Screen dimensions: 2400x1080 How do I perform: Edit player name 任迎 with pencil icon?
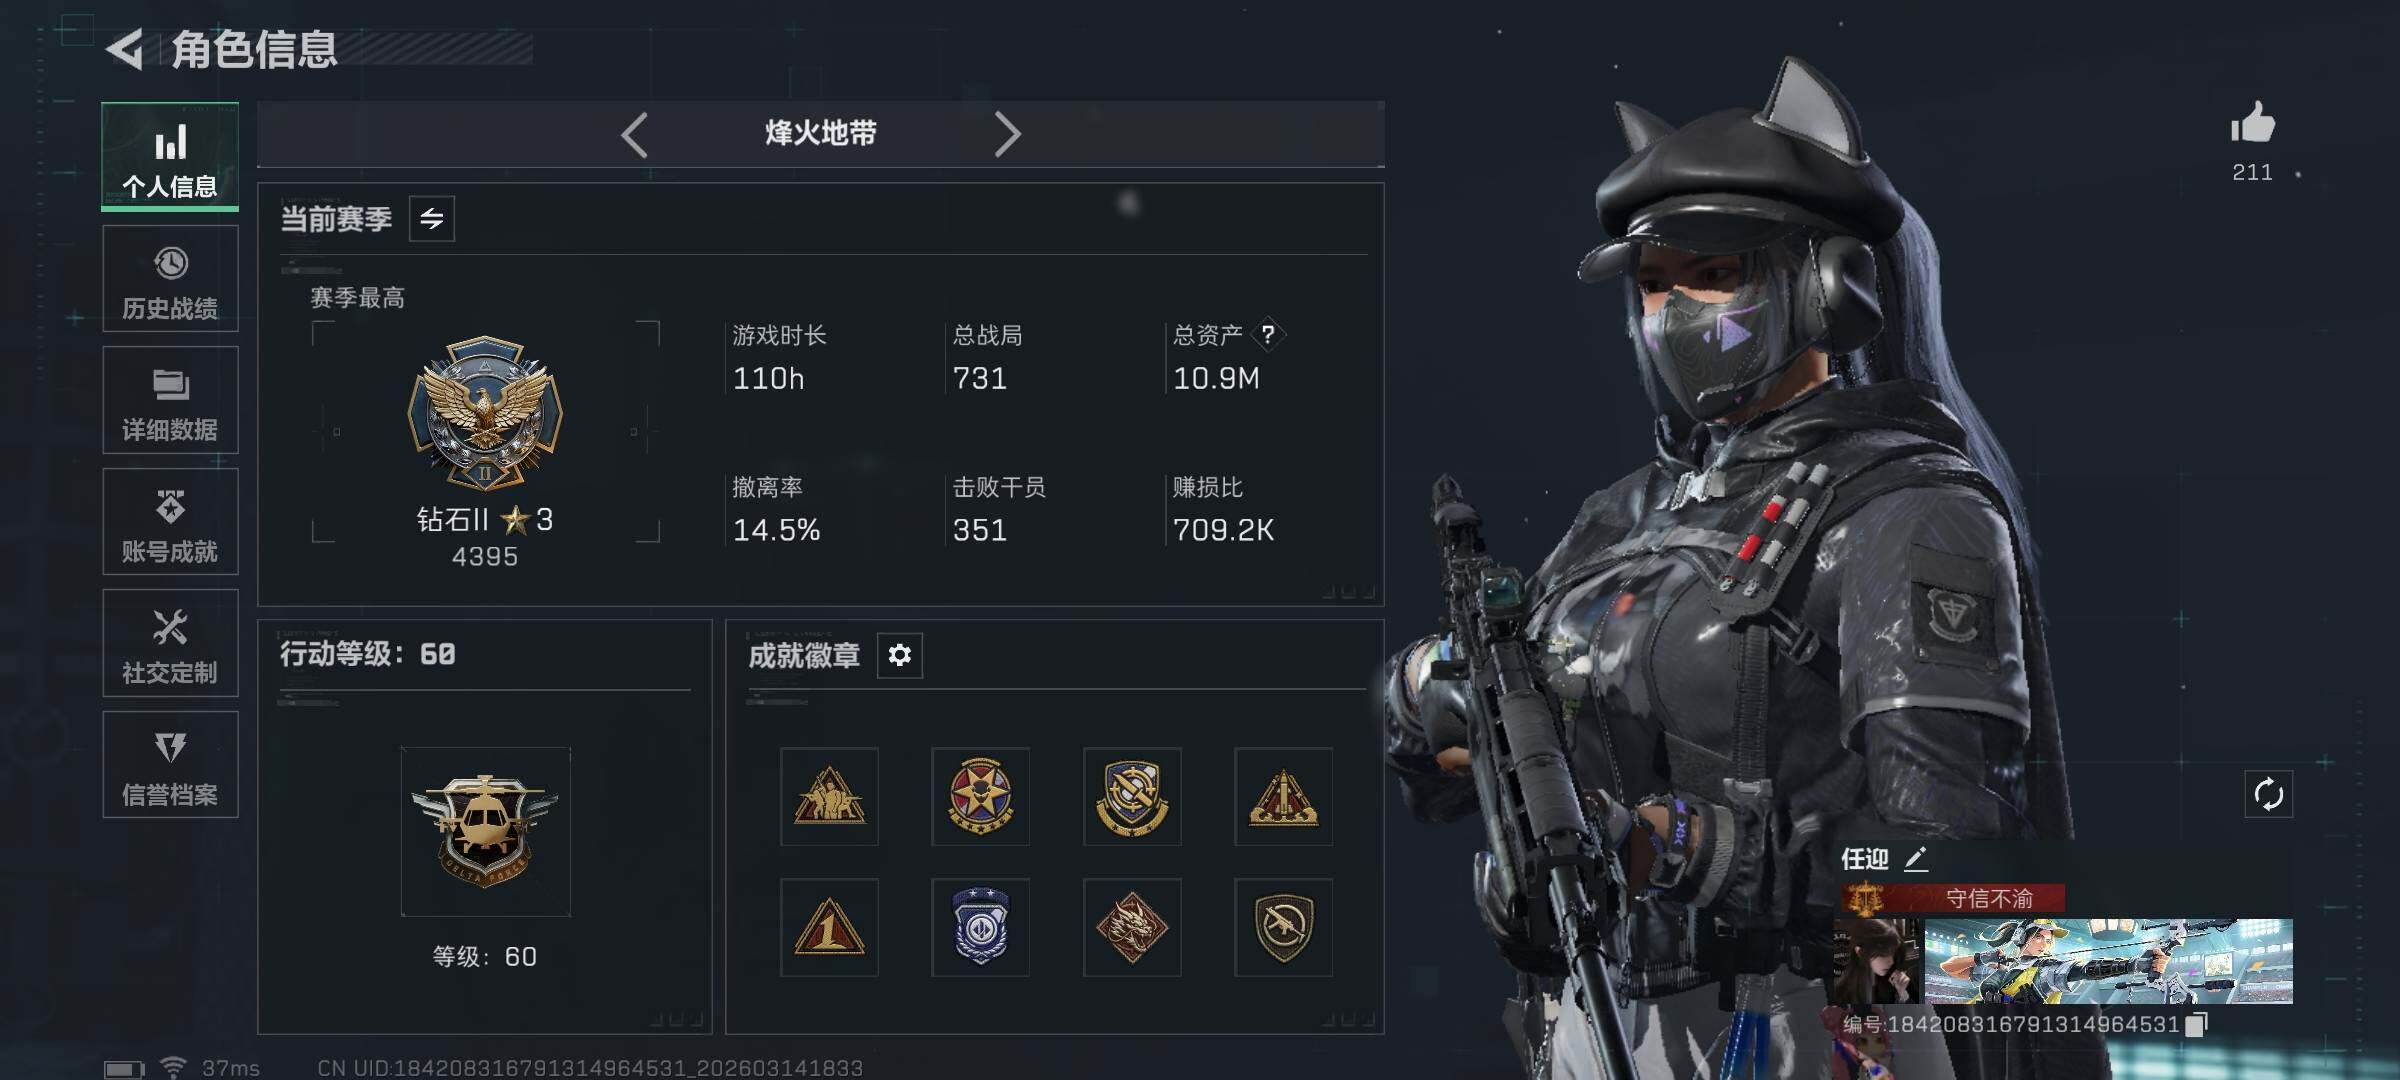(x=1915, y=859)
